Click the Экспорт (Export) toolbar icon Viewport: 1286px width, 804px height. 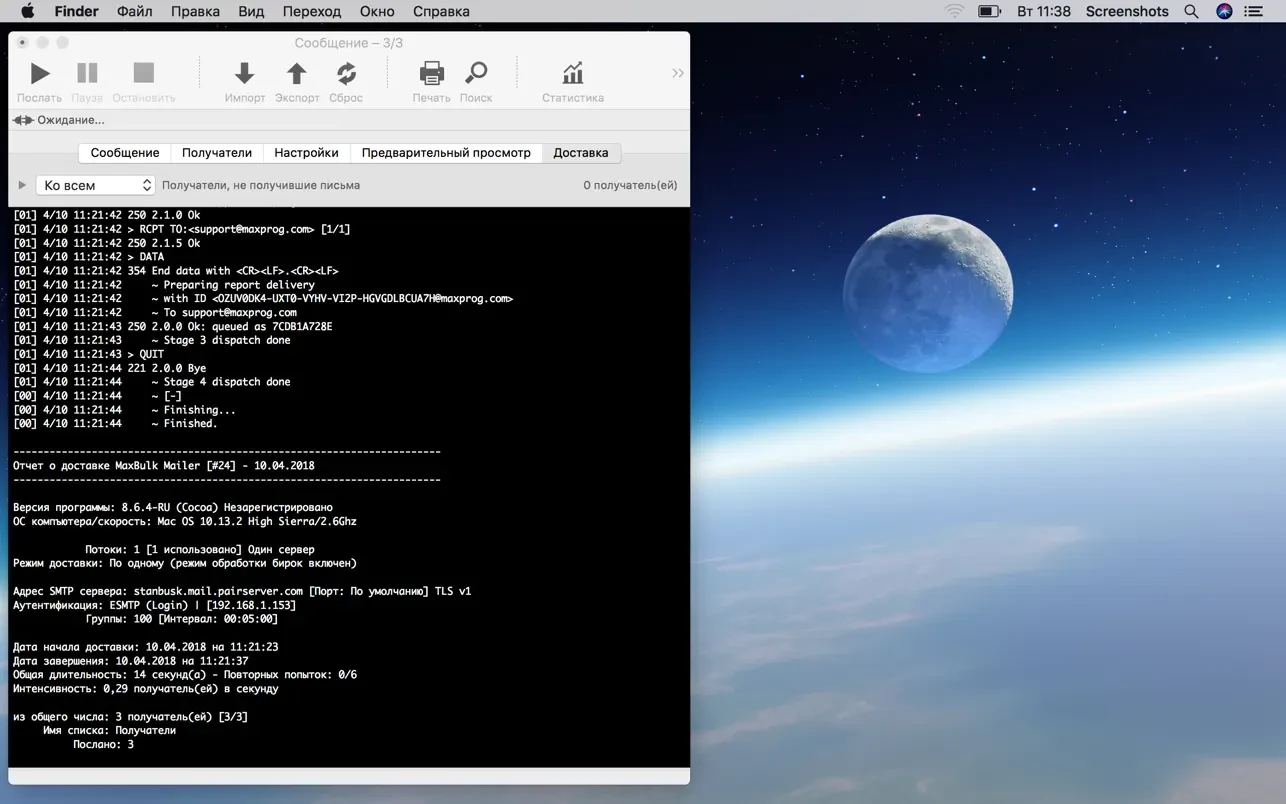[x=297, y=74]
